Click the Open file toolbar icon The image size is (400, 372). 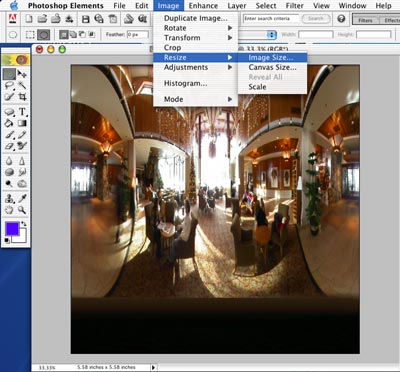tap(42, 19)
